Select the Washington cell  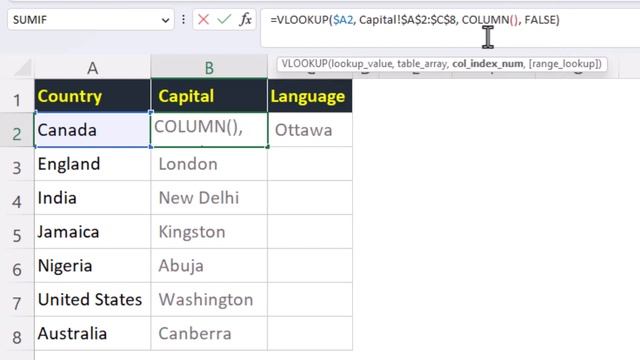pos(209,299)
